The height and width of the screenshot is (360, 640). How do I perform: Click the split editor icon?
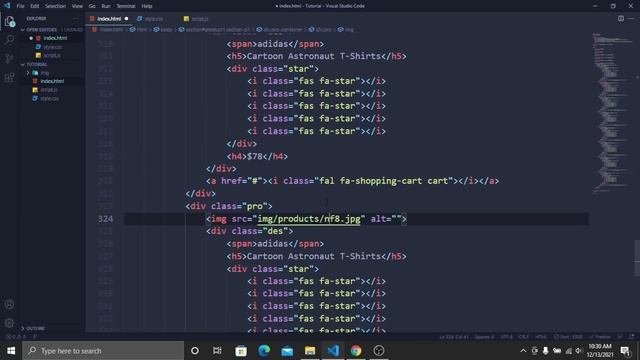click(620, 18)
